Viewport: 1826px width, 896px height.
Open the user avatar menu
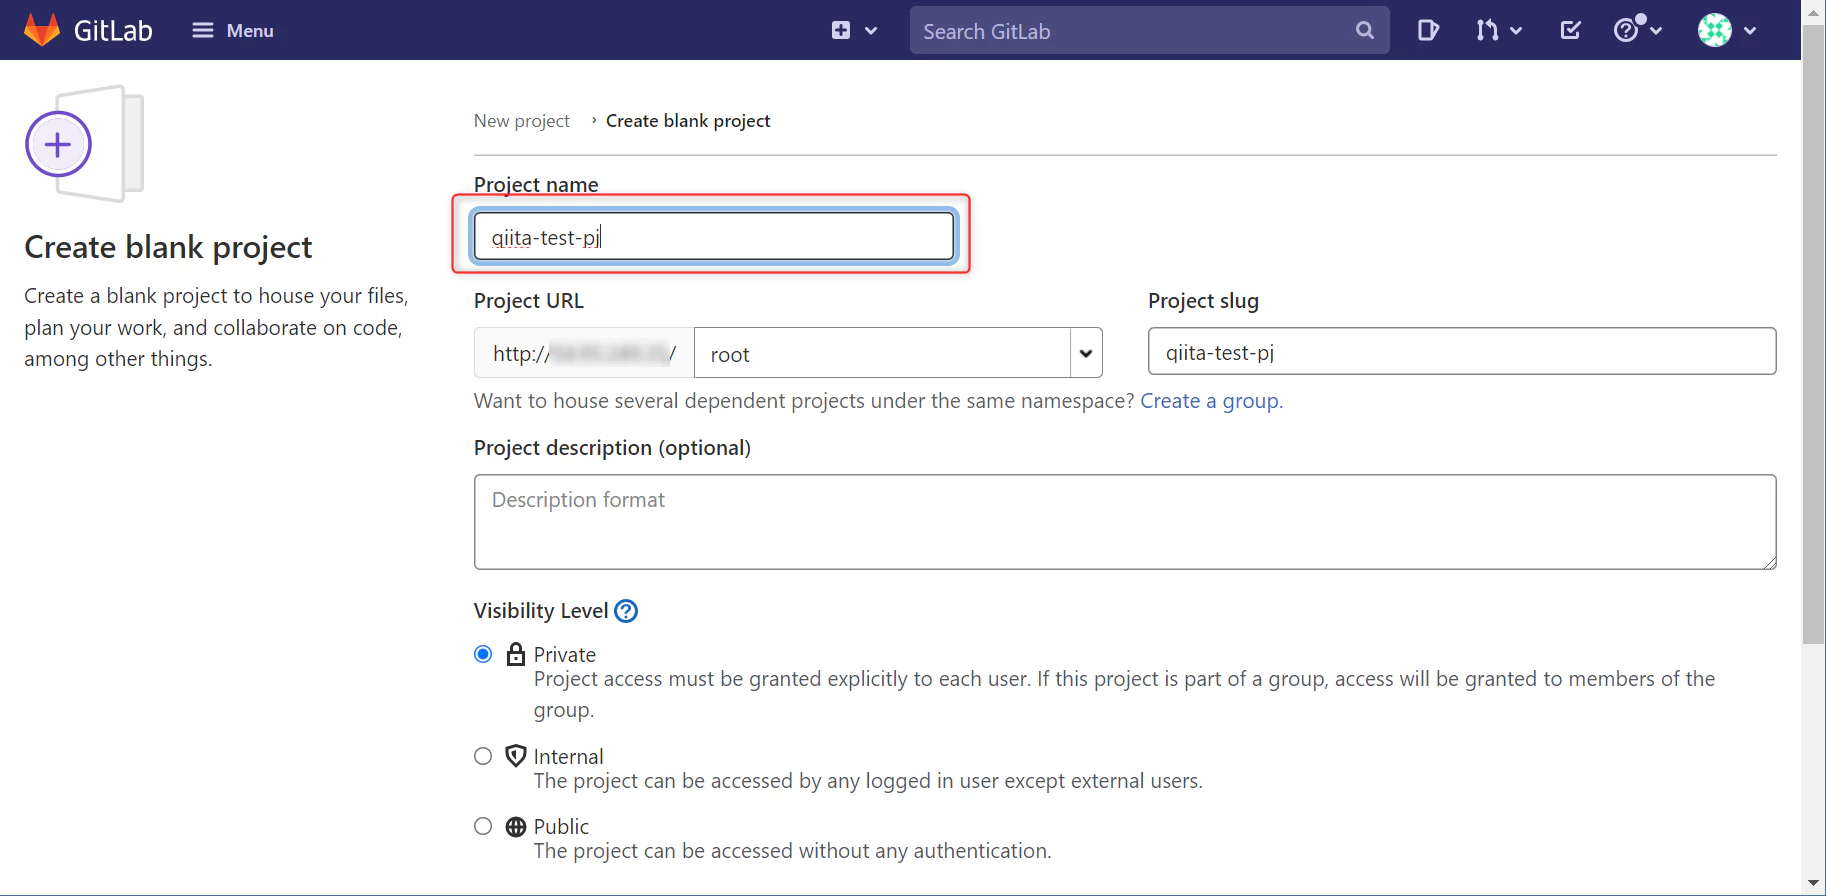point(1727,31)
